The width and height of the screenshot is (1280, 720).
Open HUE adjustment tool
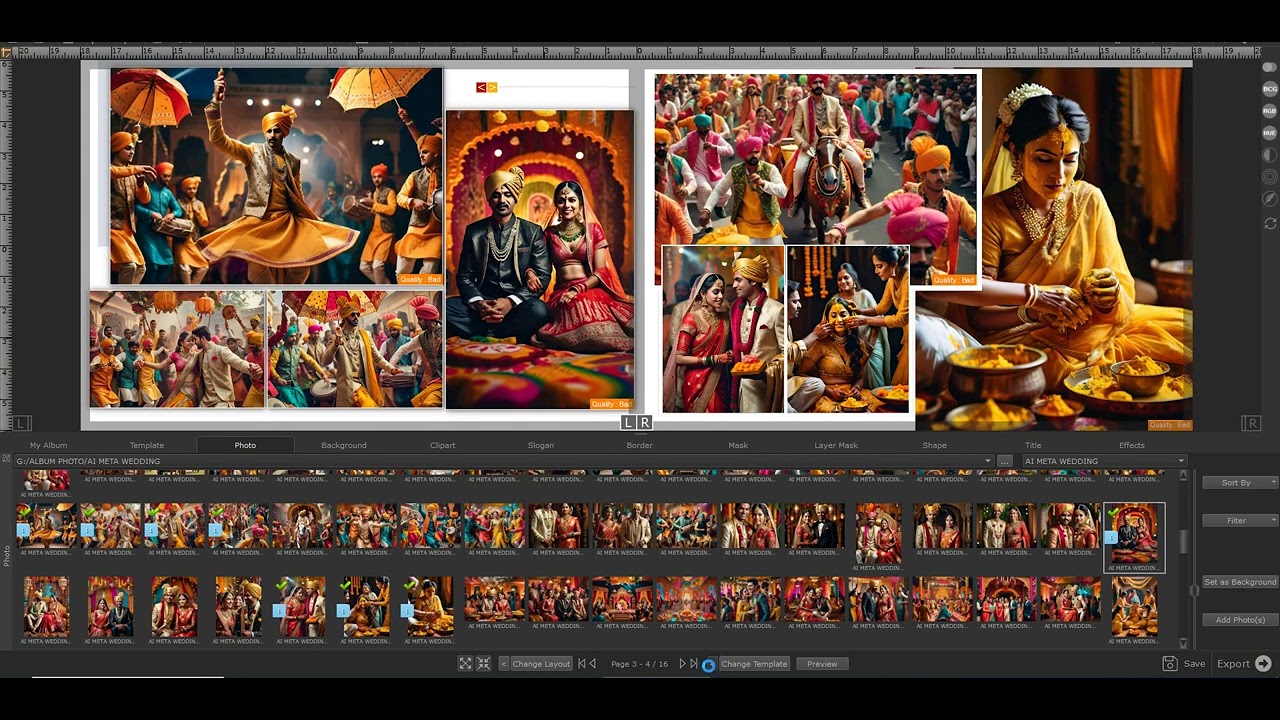click(x=1270, y=133)
